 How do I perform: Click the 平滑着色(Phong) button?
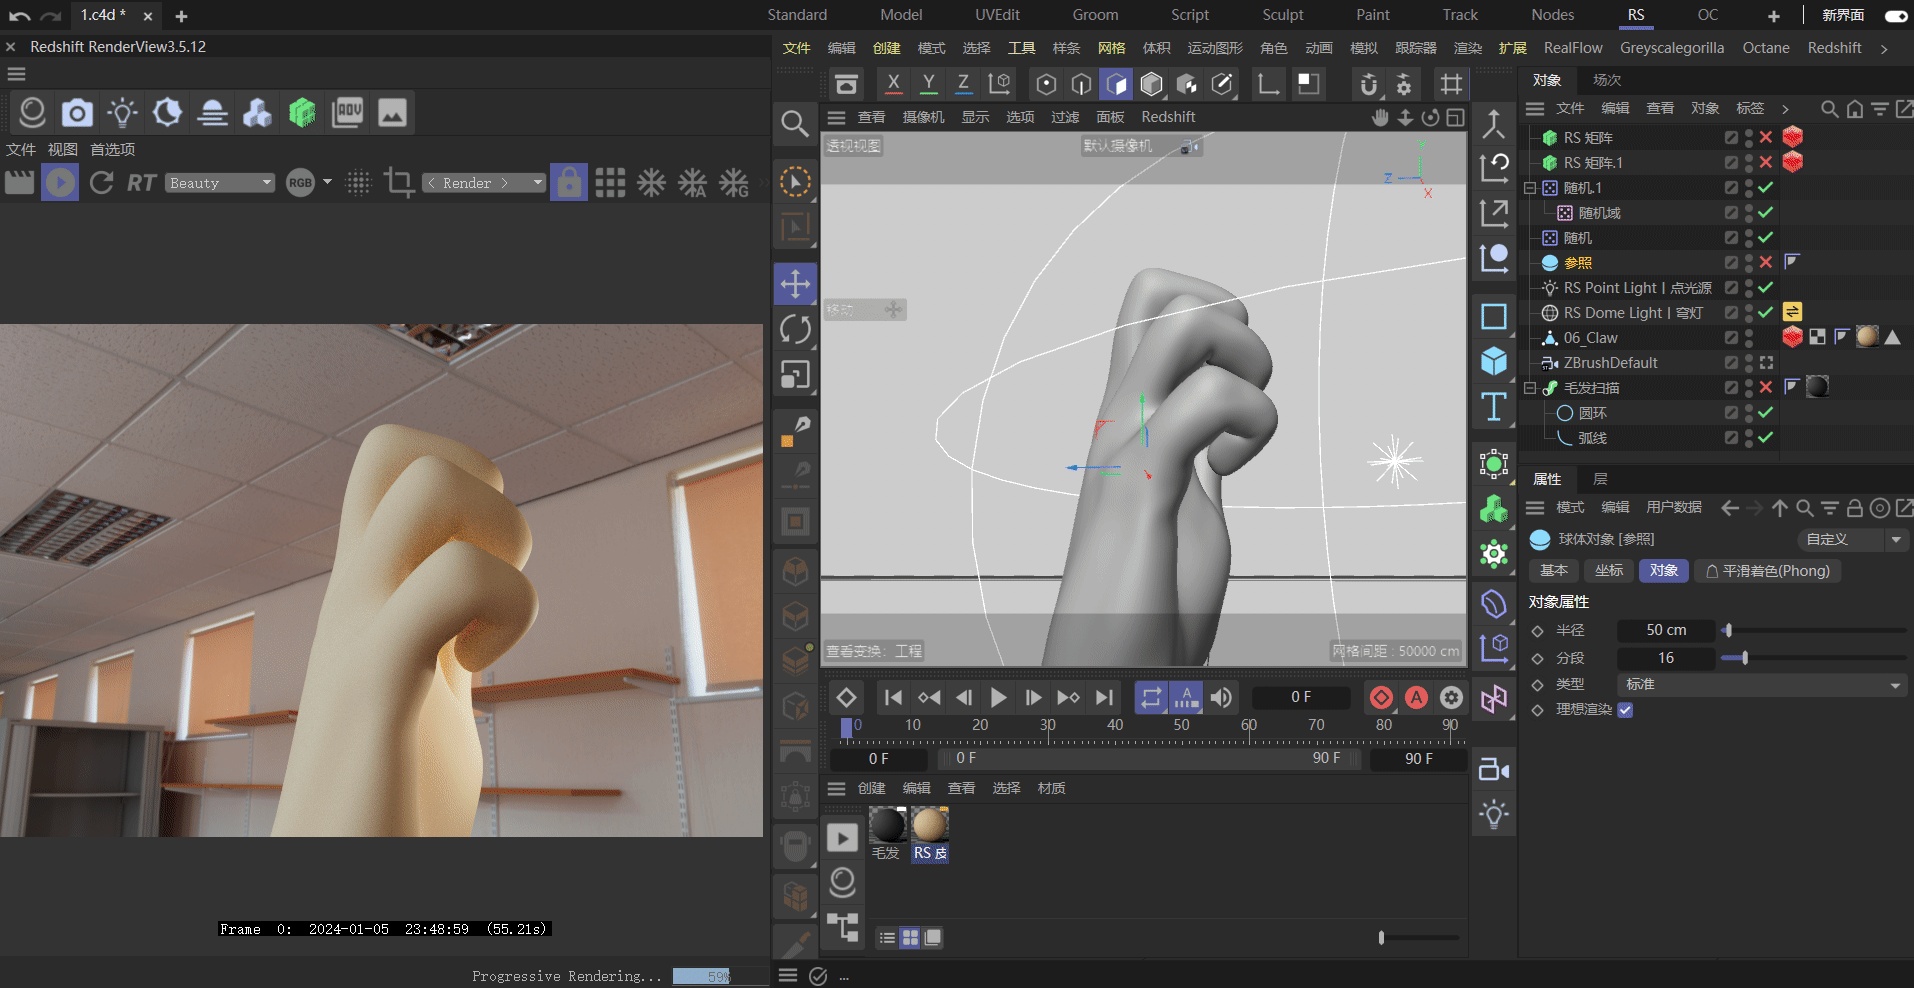point(1768,571)
